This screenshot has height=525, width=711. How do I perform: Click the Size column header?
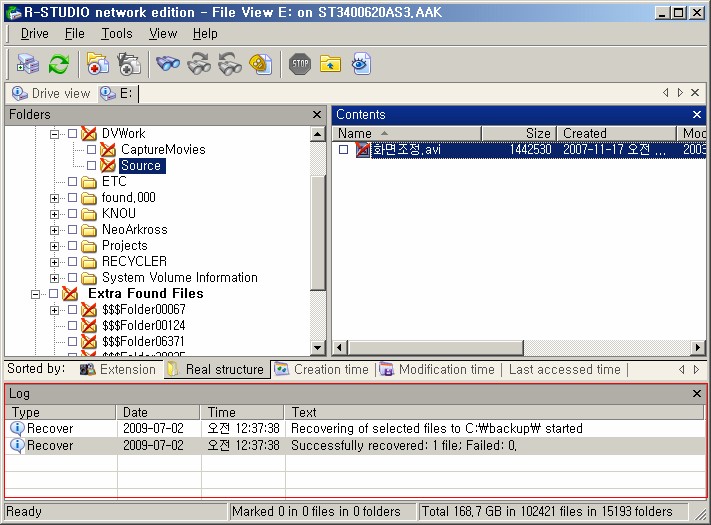(519, 133)
